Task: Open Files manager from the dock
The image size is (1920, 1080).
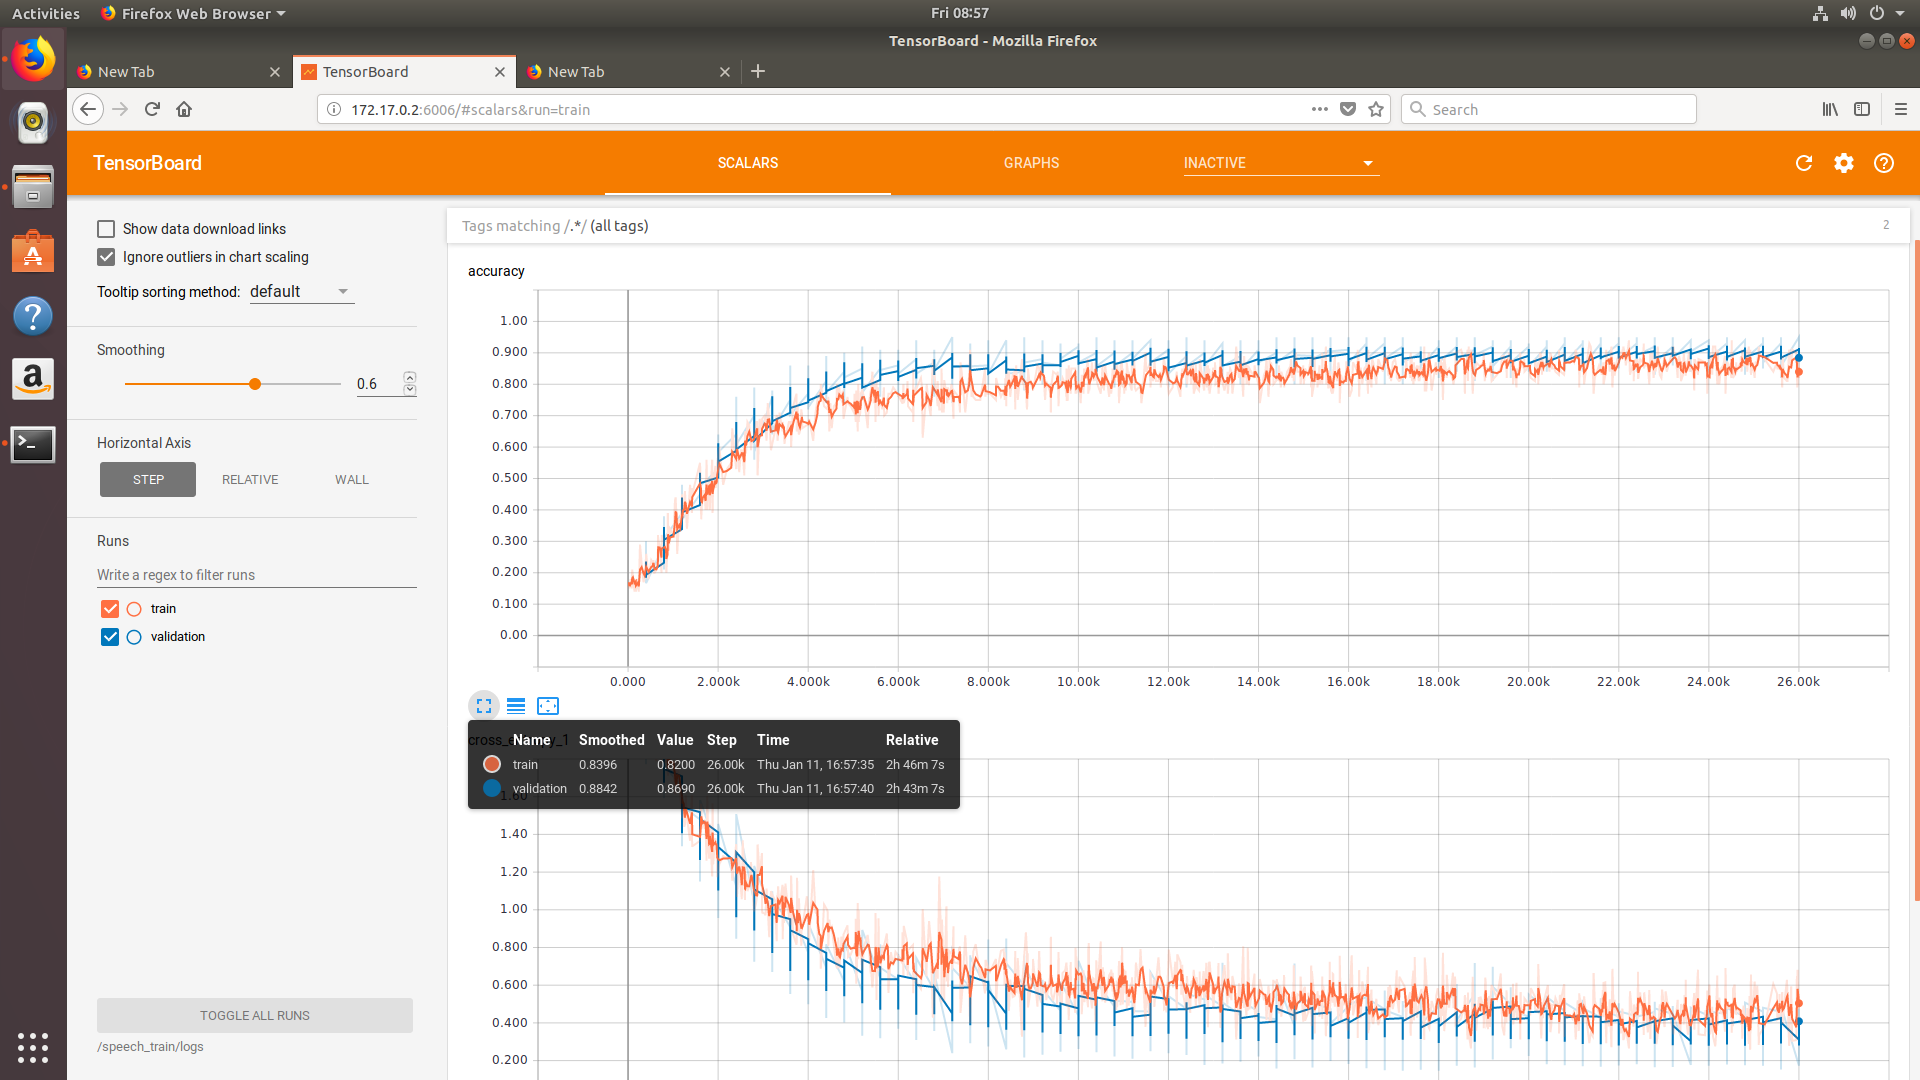Action: pyautogui.click(x=33, y=187)
